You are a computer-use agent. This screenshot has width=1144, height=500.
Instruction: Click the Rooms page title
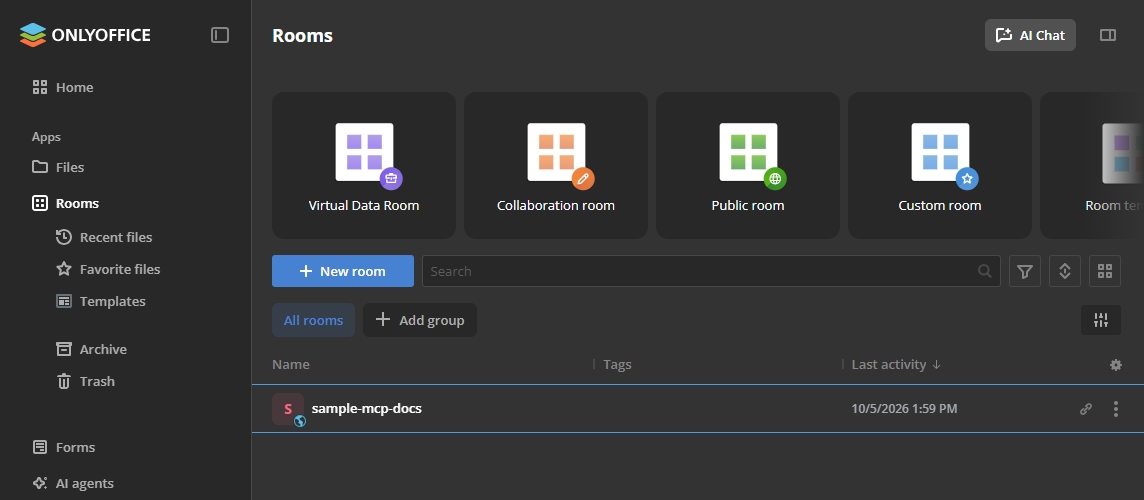click(x=302, y=35)
